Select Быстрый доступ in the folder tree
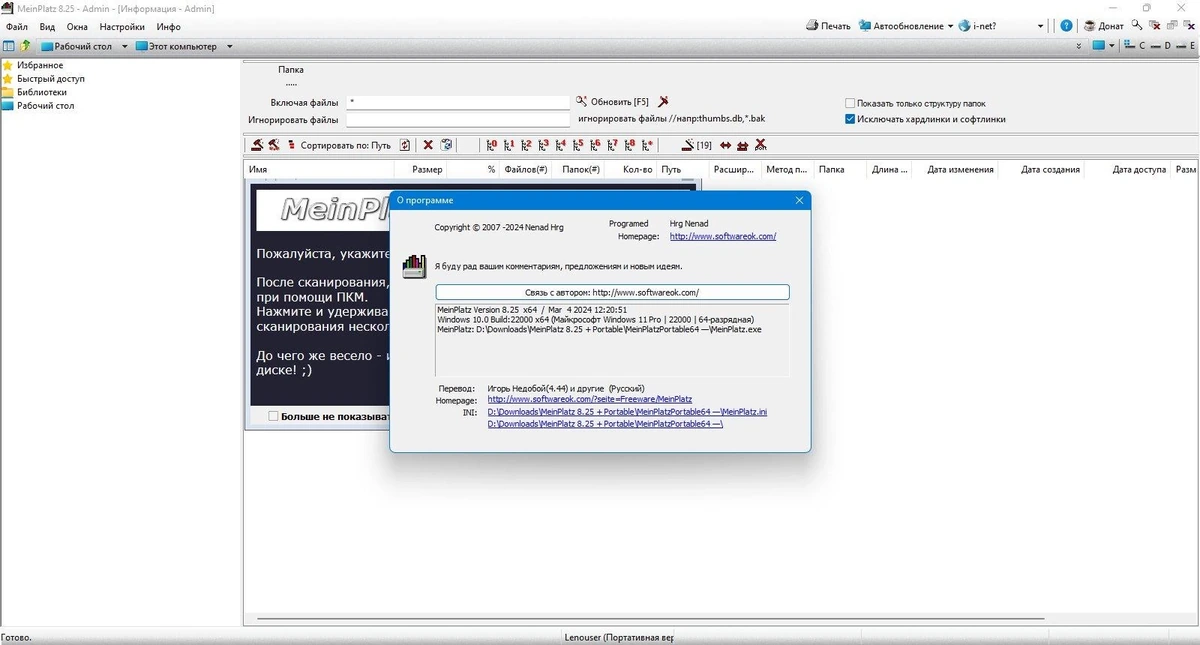This screenshot has height=645, width=1200. pos(51,78)
